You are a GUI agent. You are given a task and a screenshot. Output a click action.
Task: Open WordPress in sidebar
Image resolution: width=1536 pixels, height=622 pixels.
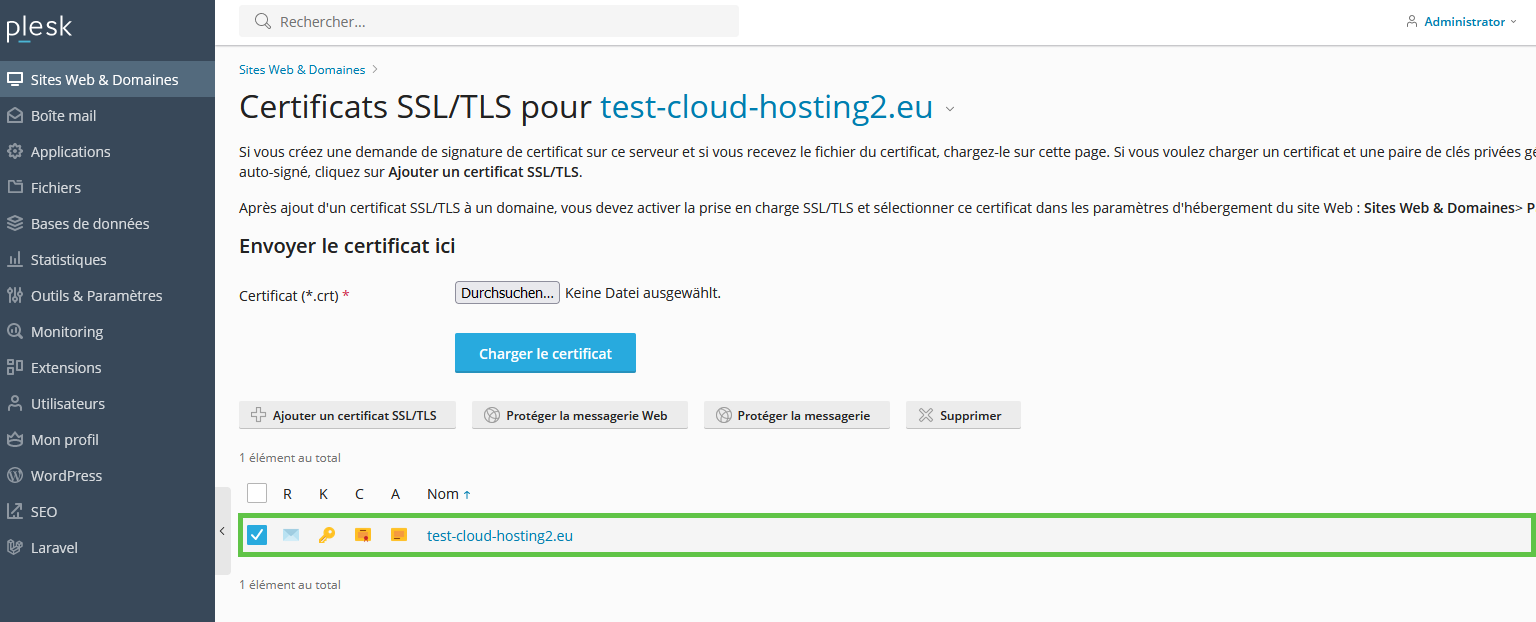tap(107, 475)
